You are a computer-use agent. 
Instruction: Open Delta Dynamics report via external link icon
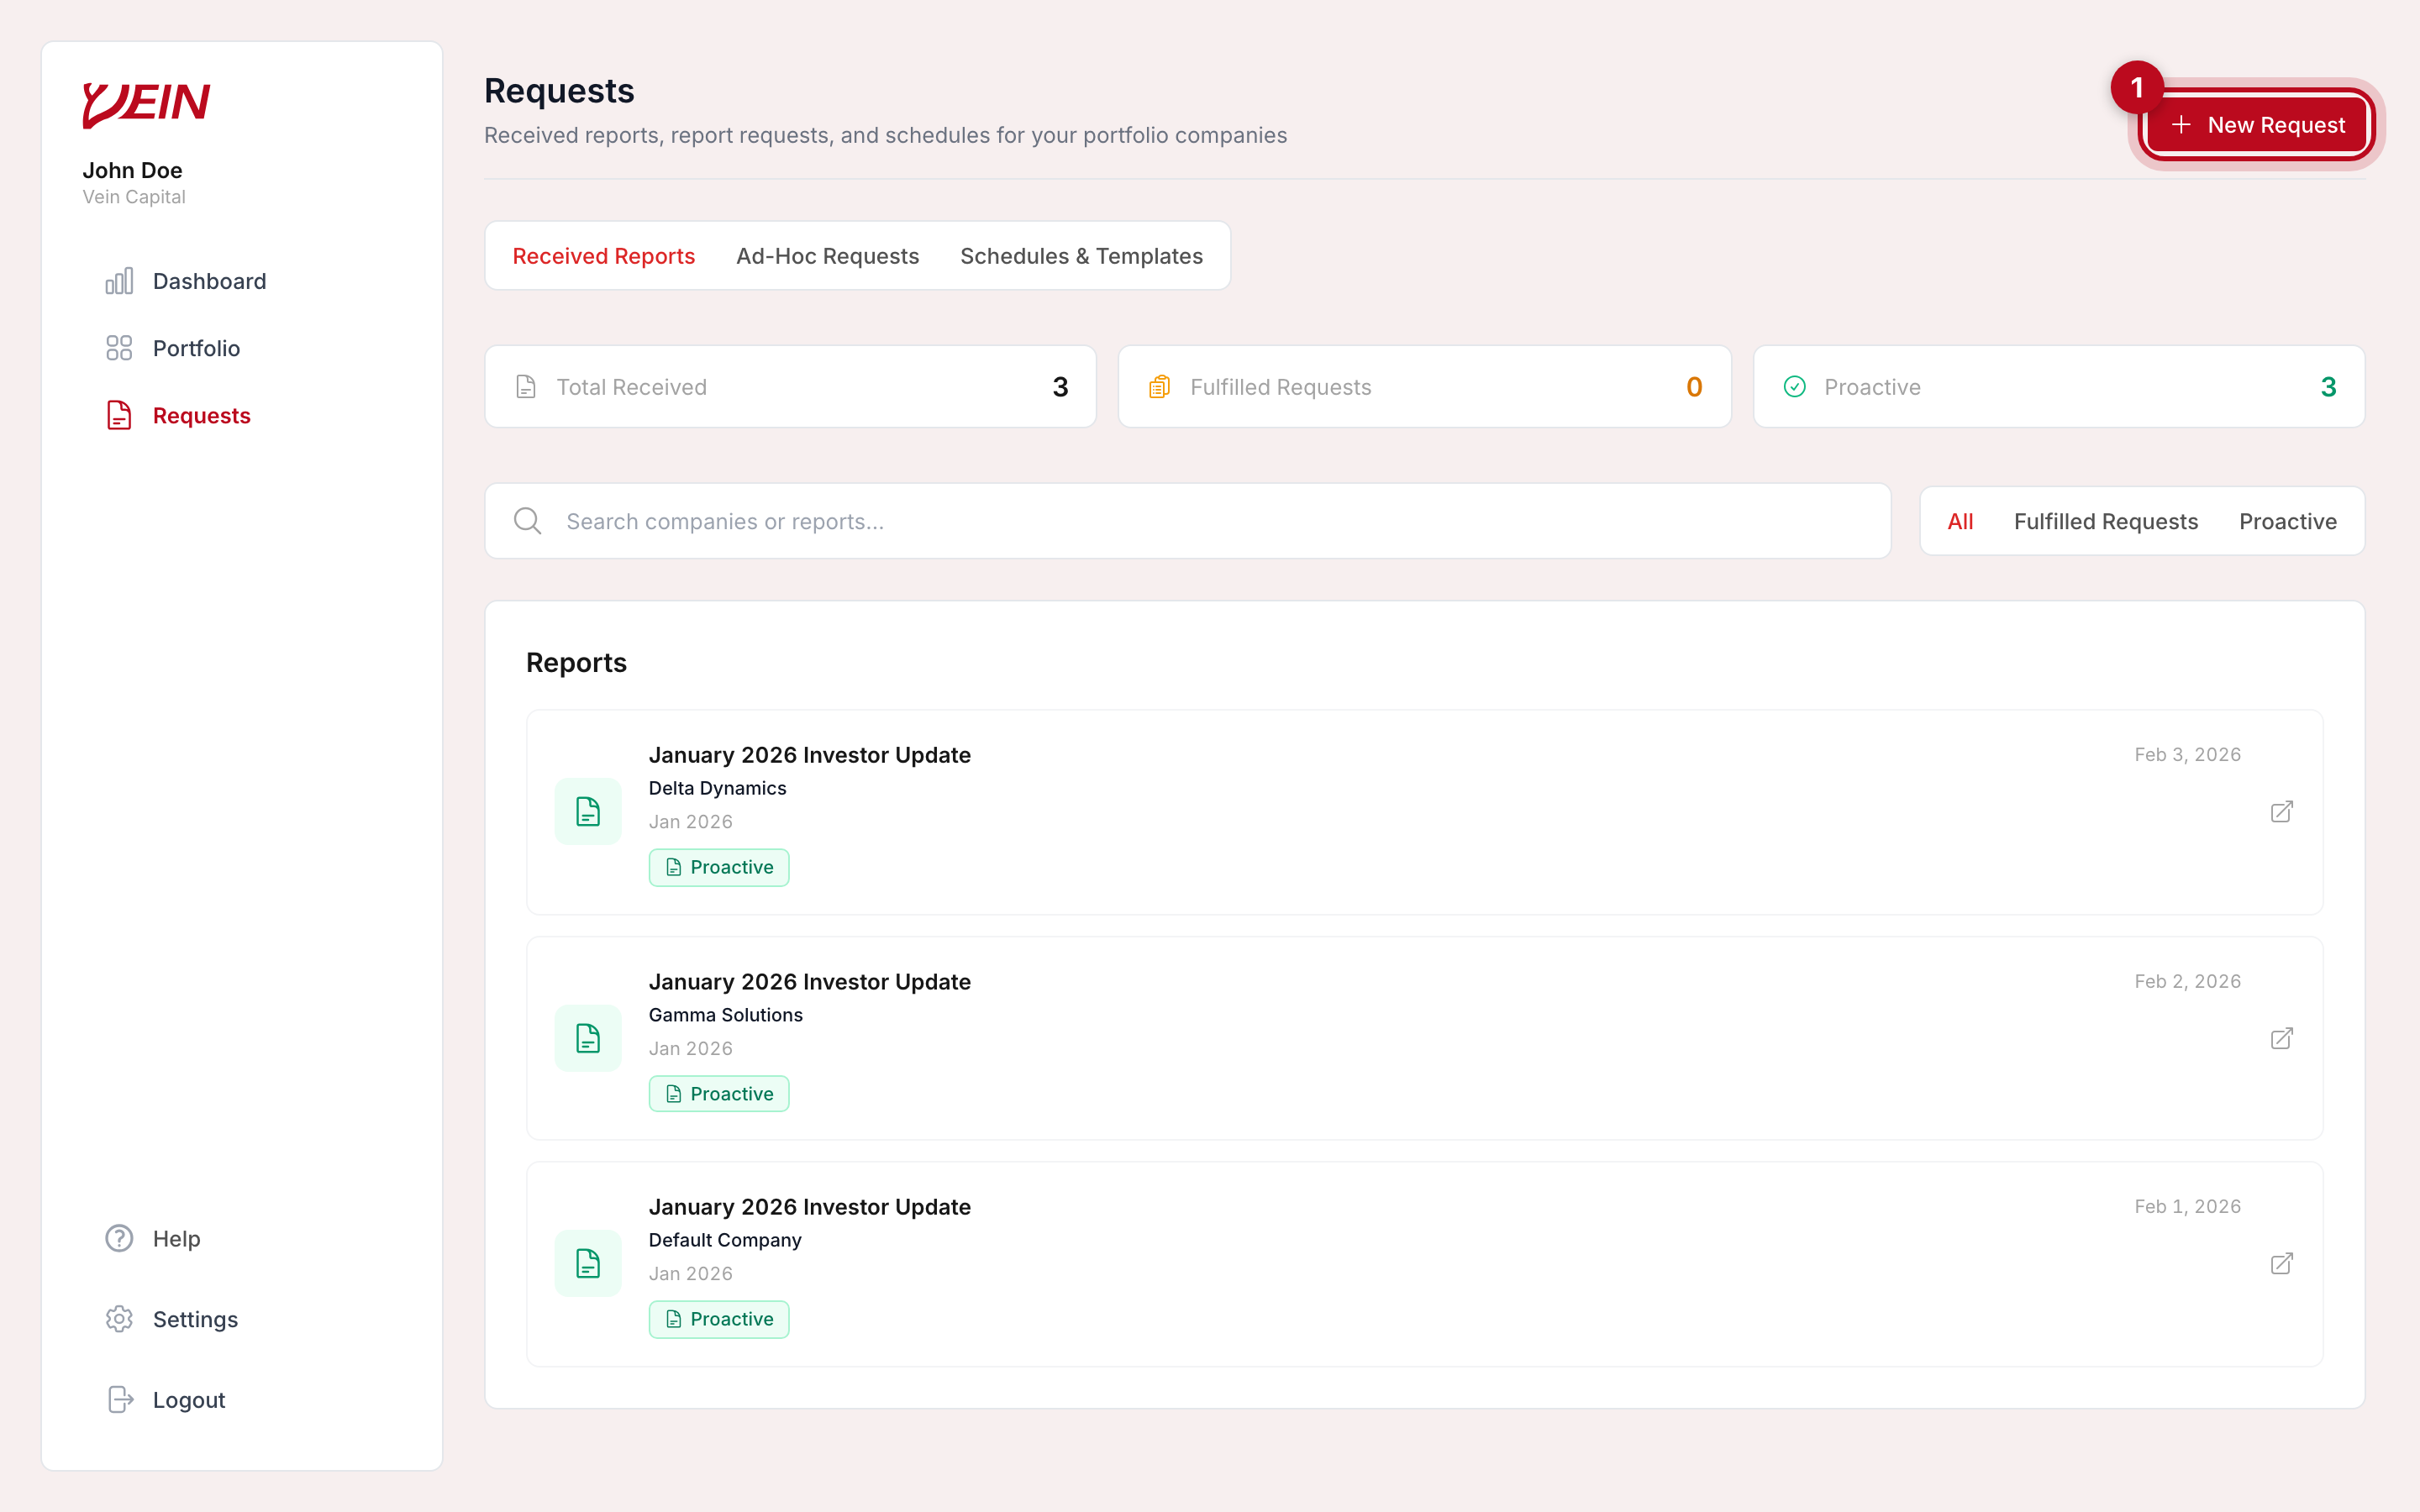coord(2281,811)
